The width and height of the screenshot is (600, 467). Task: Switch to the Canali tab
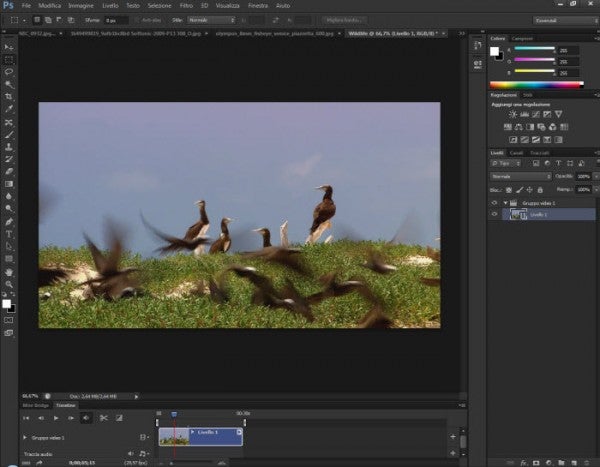tap(517, 153)
